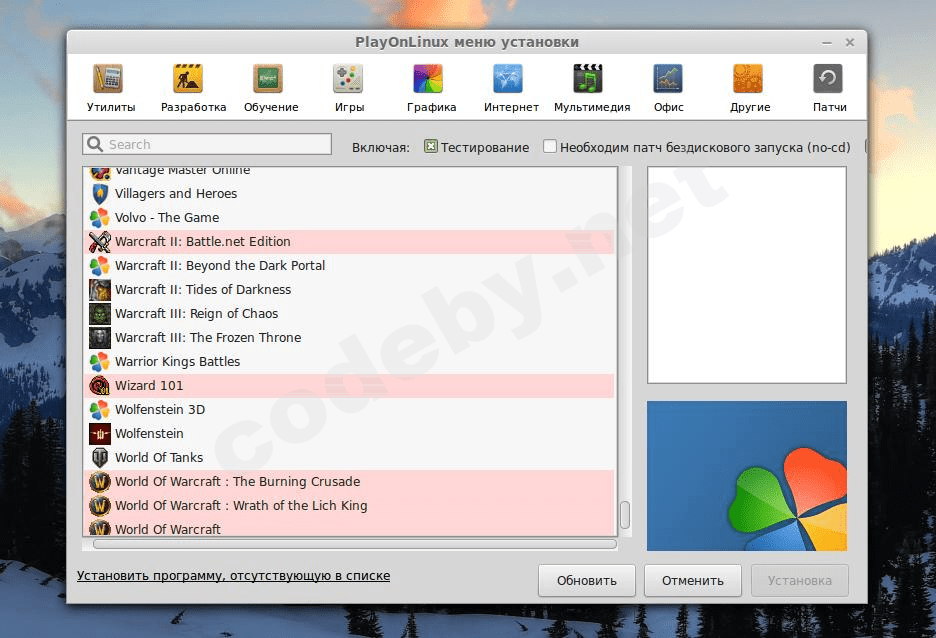Screen dimensions: 936x638
Task: Click the Wrath of the Lich King icon
Action: 100,506
